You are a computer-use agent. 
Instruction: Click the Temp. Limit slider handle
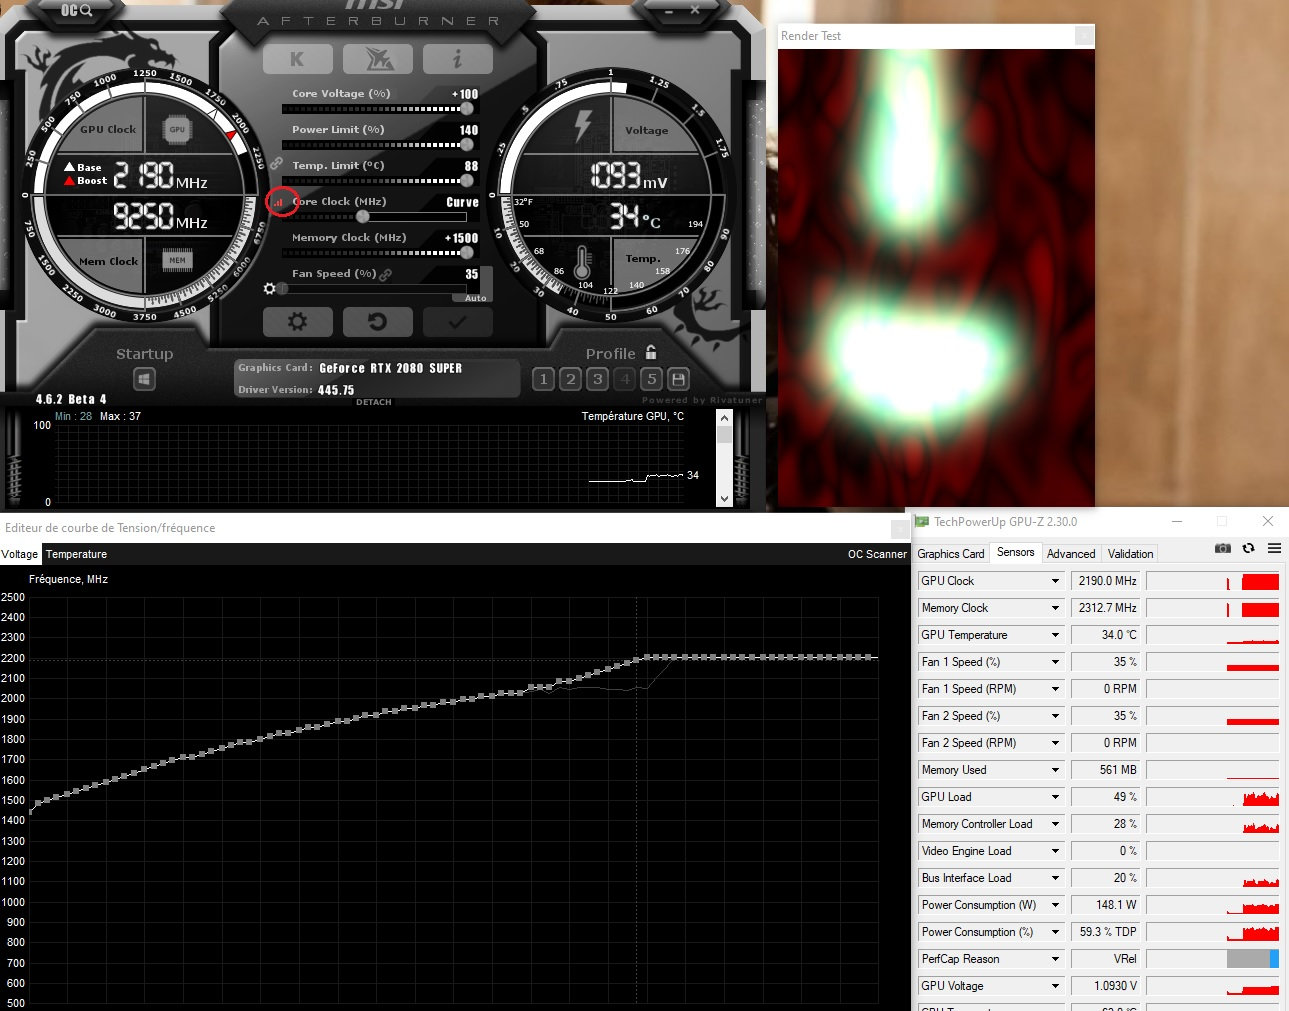pos(467,181)
